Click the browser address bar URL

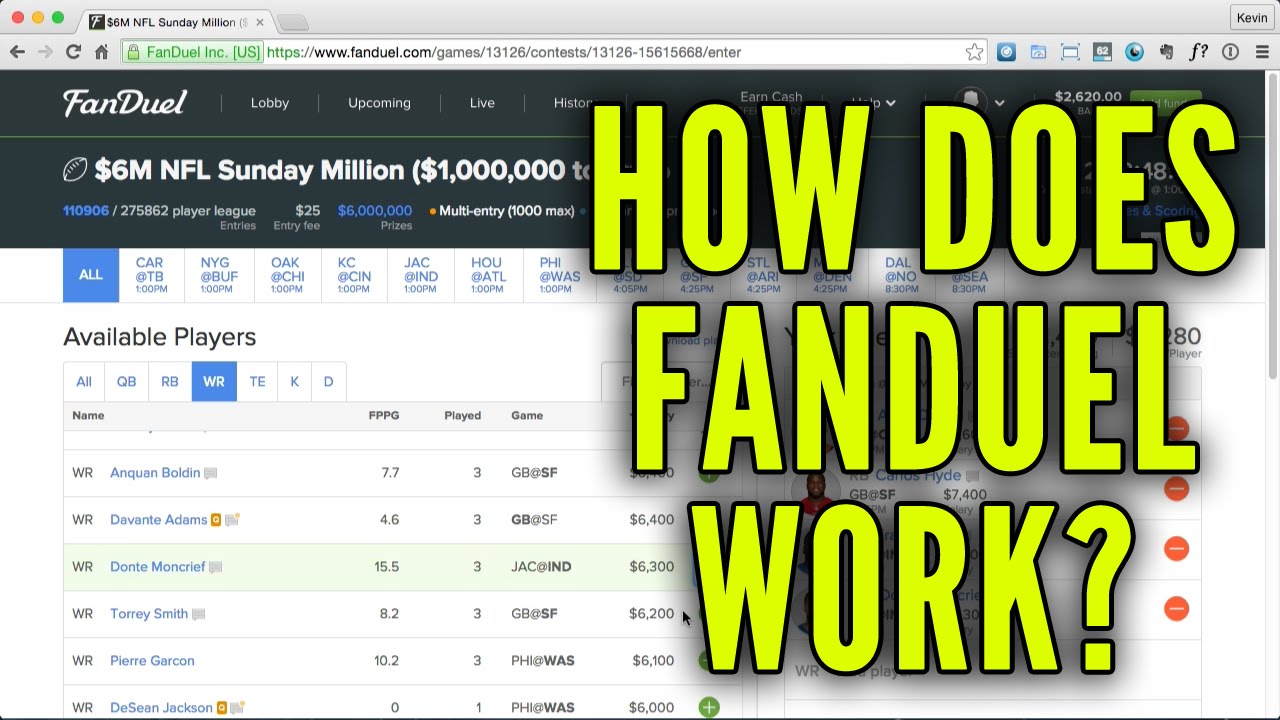point(504,52)
